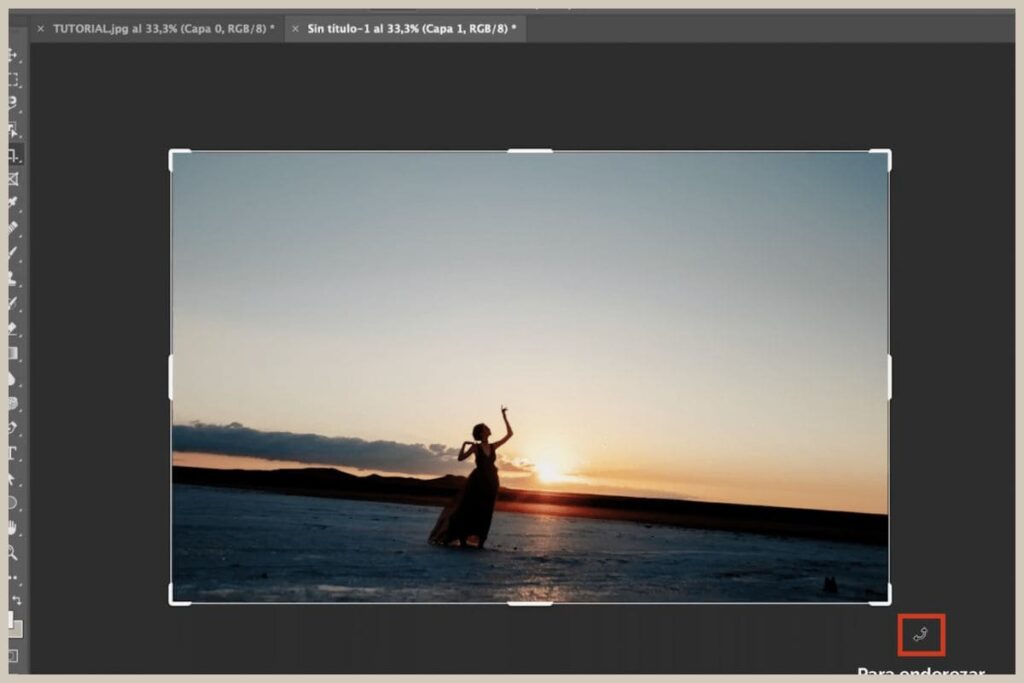
Task: Close the Sin título-1 tab
Action: pos(295,29)
